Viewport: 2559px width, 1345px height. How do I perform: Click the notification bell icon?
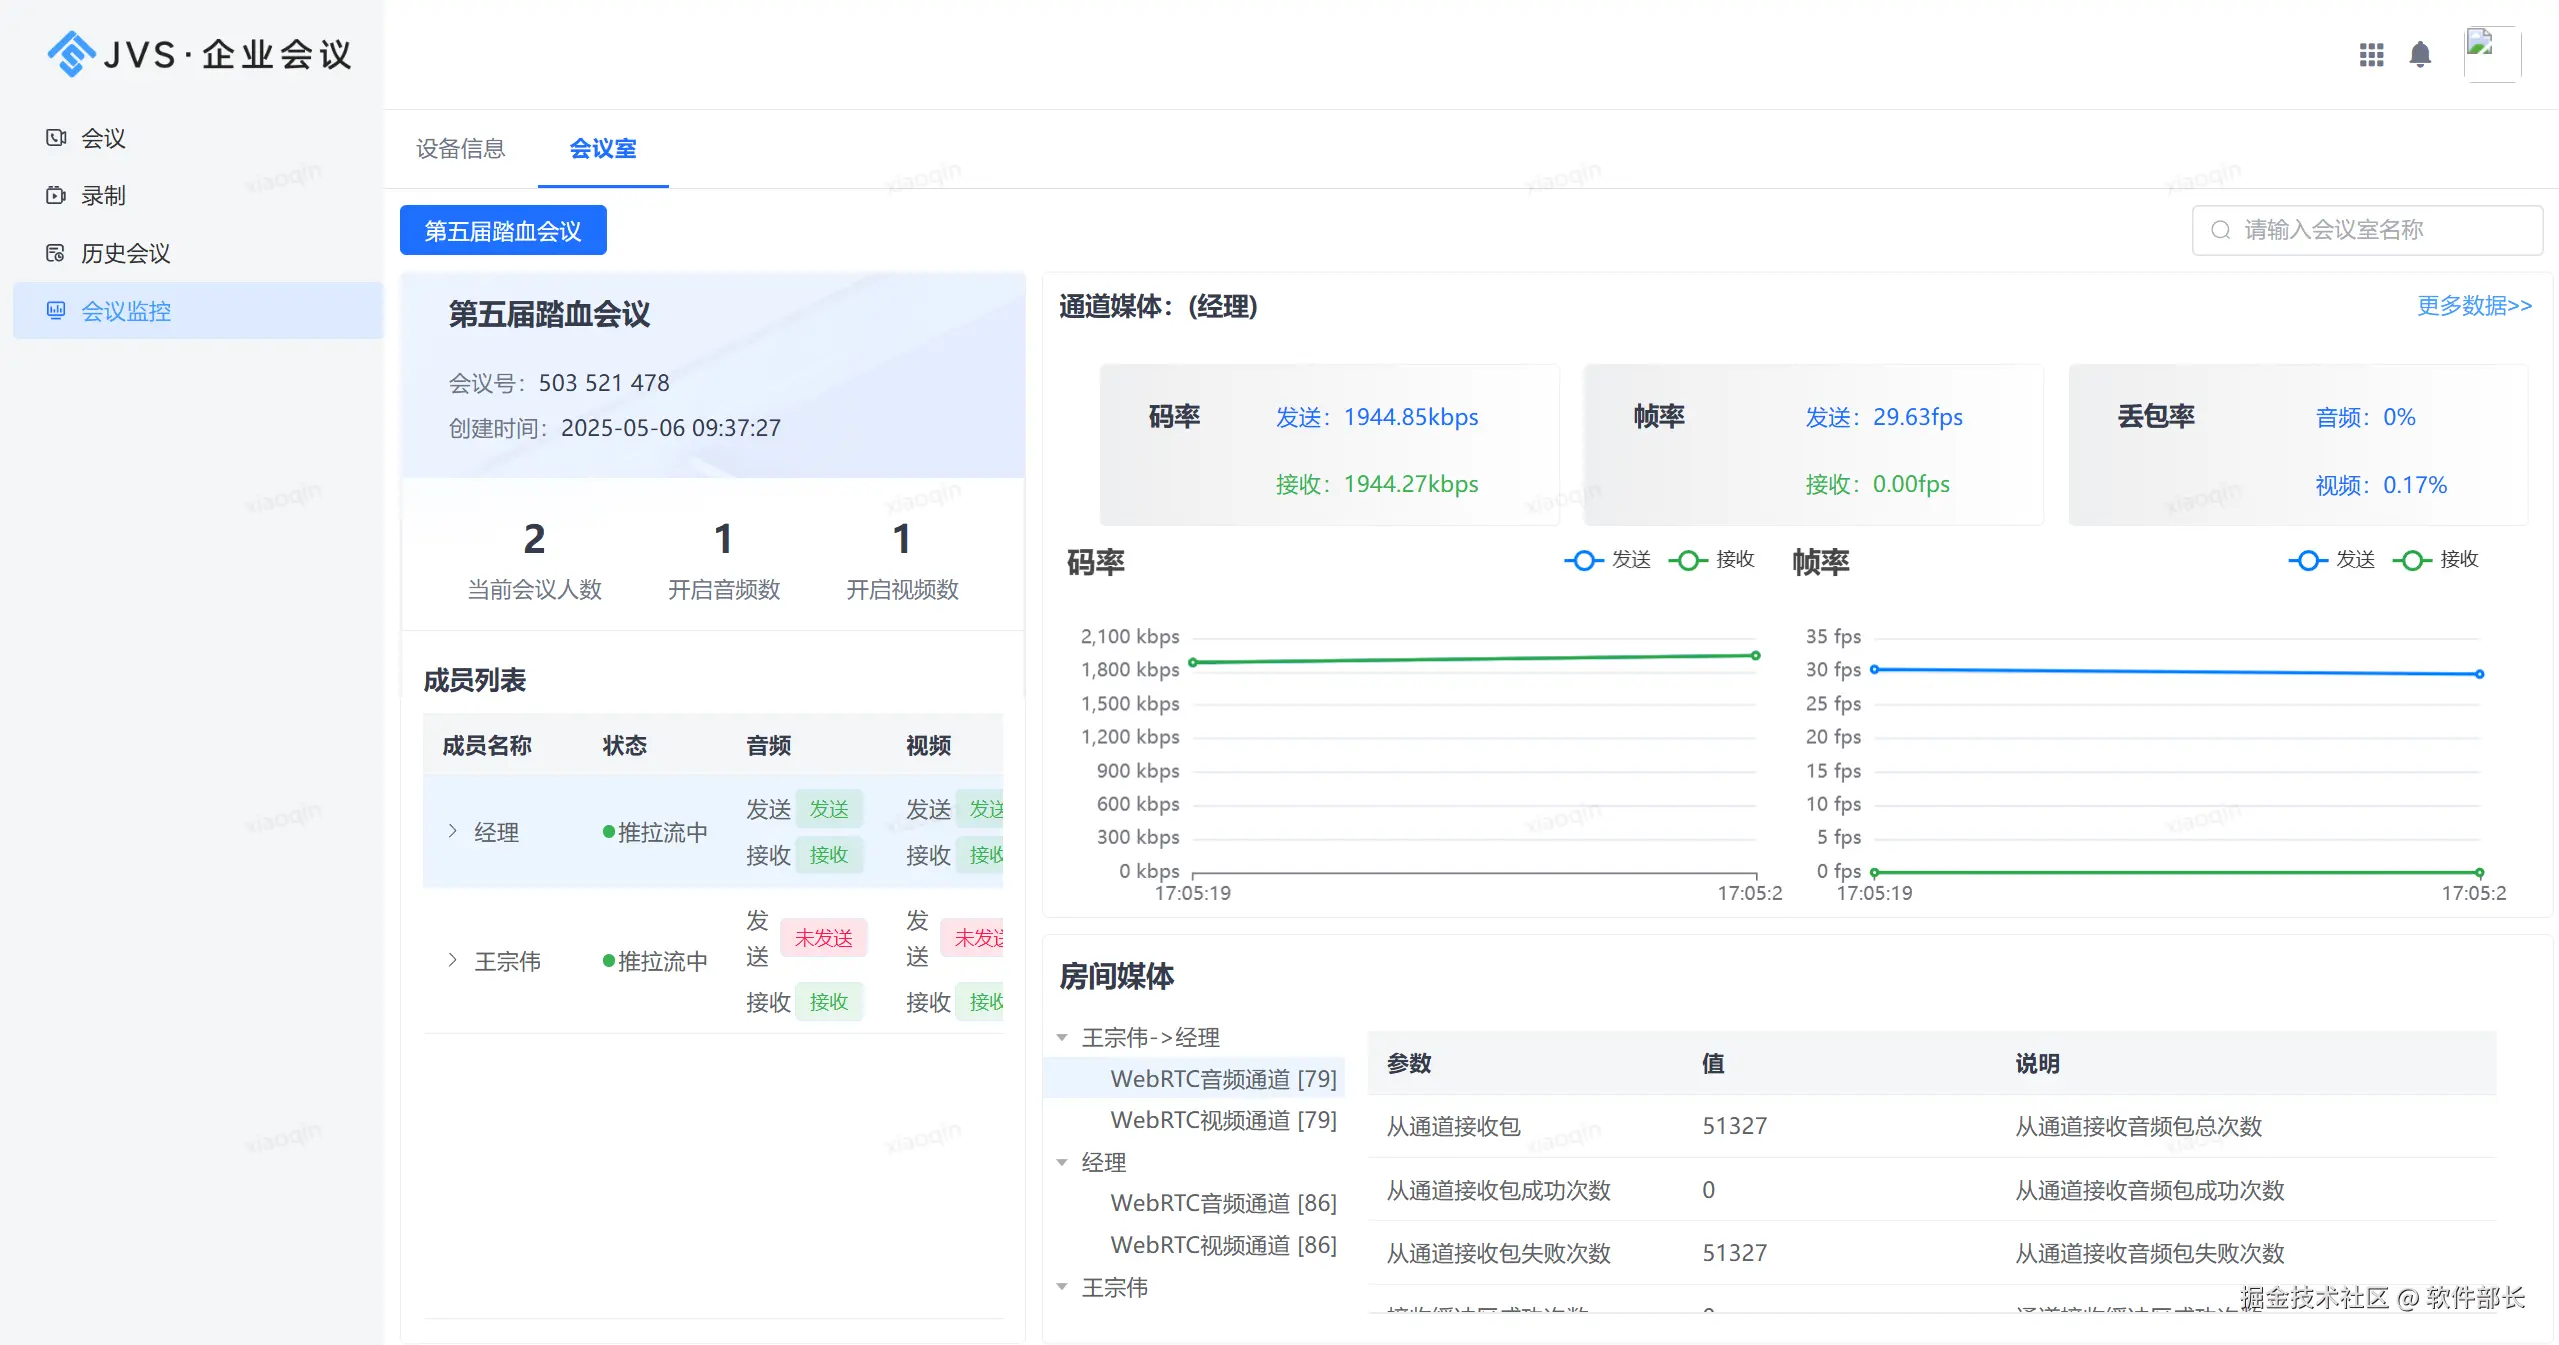click(2419, 54)
